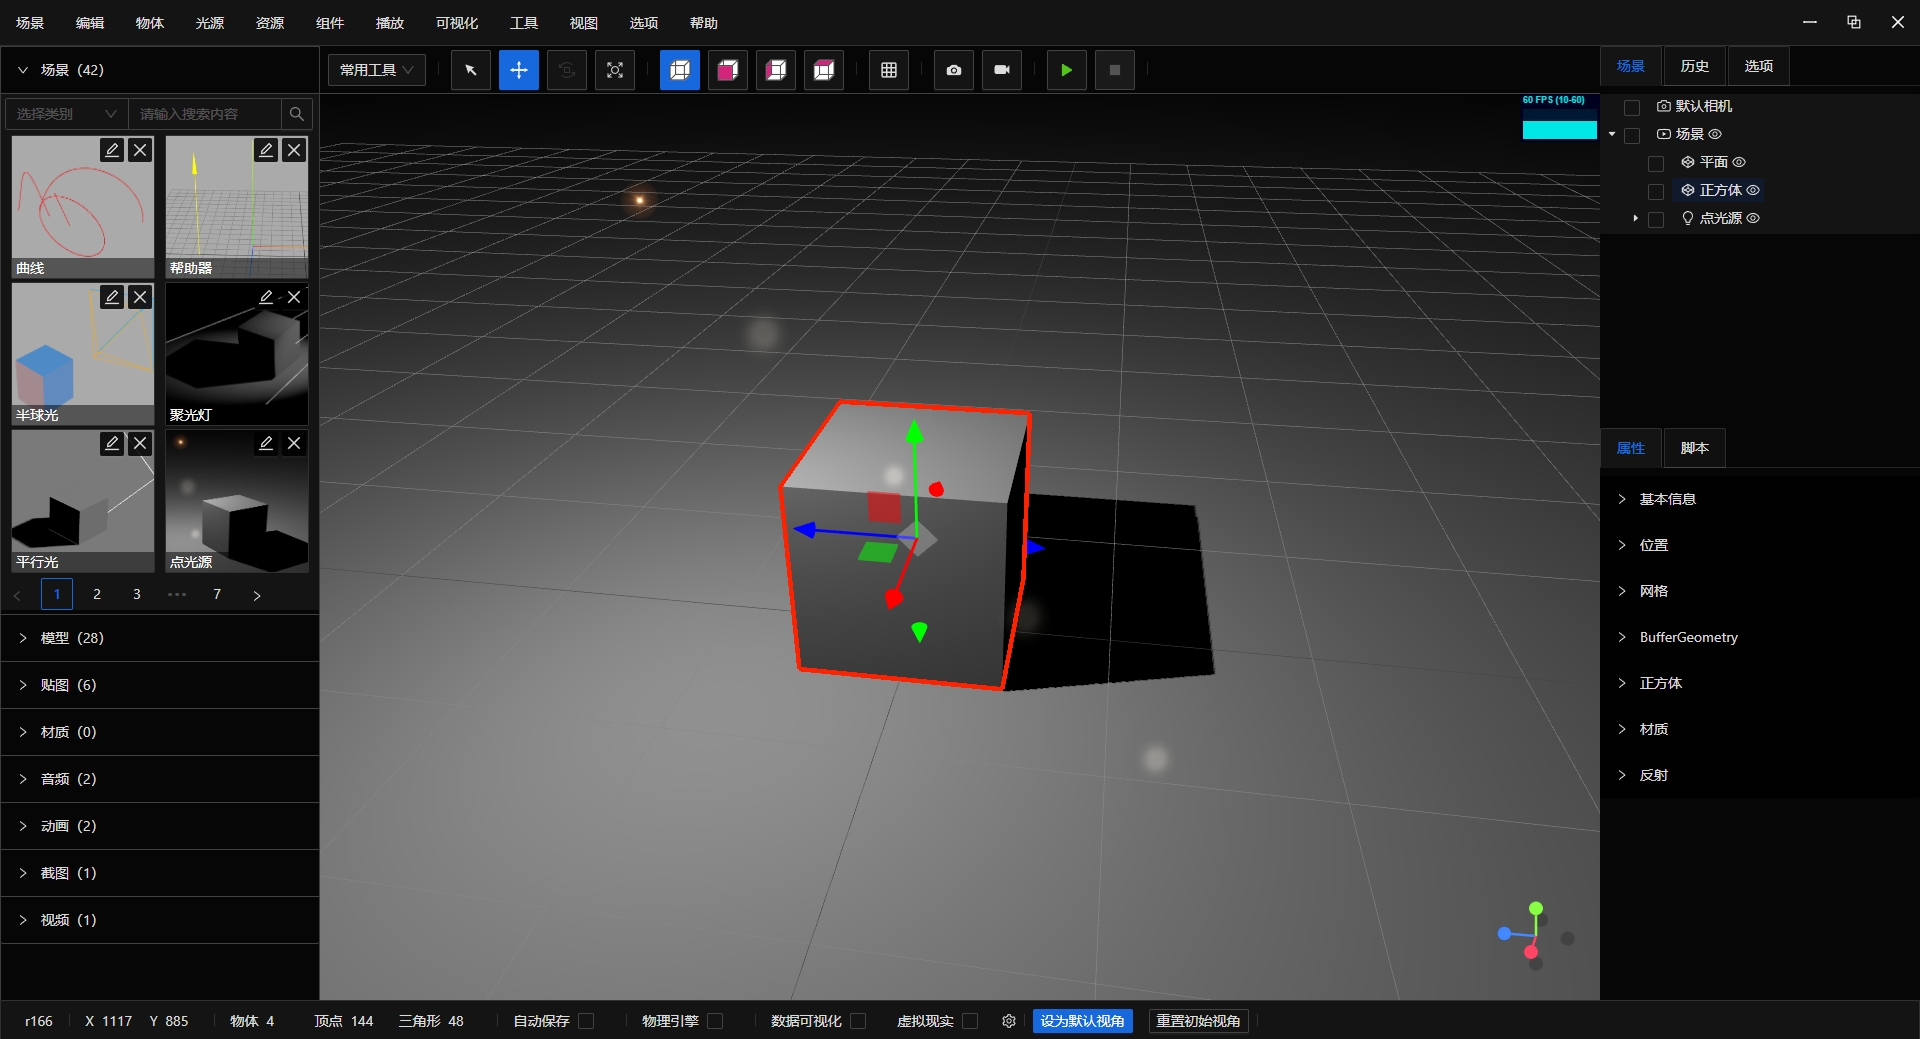The image size is (1920, 1039).
Task: Take a screenshot with camera icon
Action: click(x=954, y=70)
